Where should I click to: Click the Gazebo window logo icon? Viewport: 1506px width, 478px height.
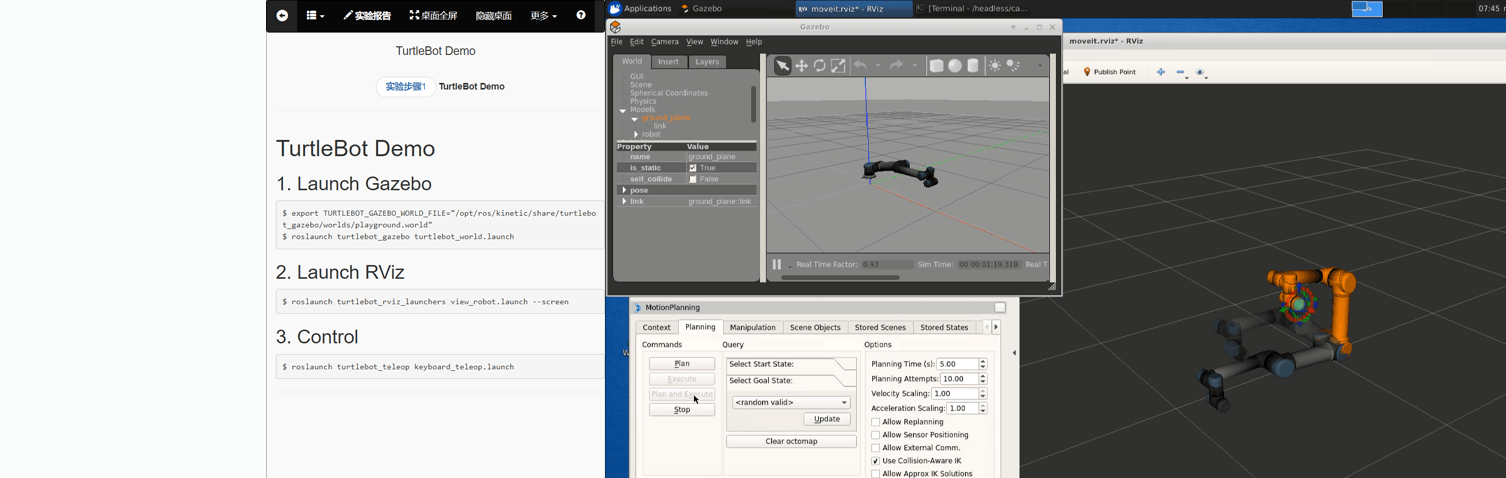point(615,27)
